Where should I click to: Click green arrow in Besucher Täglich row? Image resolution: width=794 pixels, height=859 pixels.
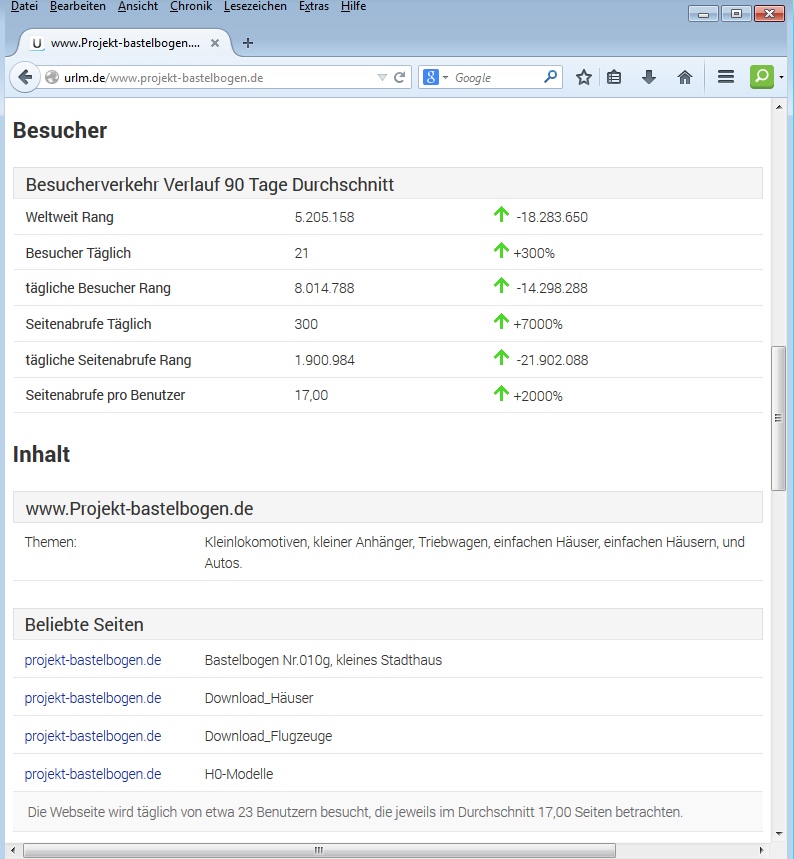pos(501,250)
